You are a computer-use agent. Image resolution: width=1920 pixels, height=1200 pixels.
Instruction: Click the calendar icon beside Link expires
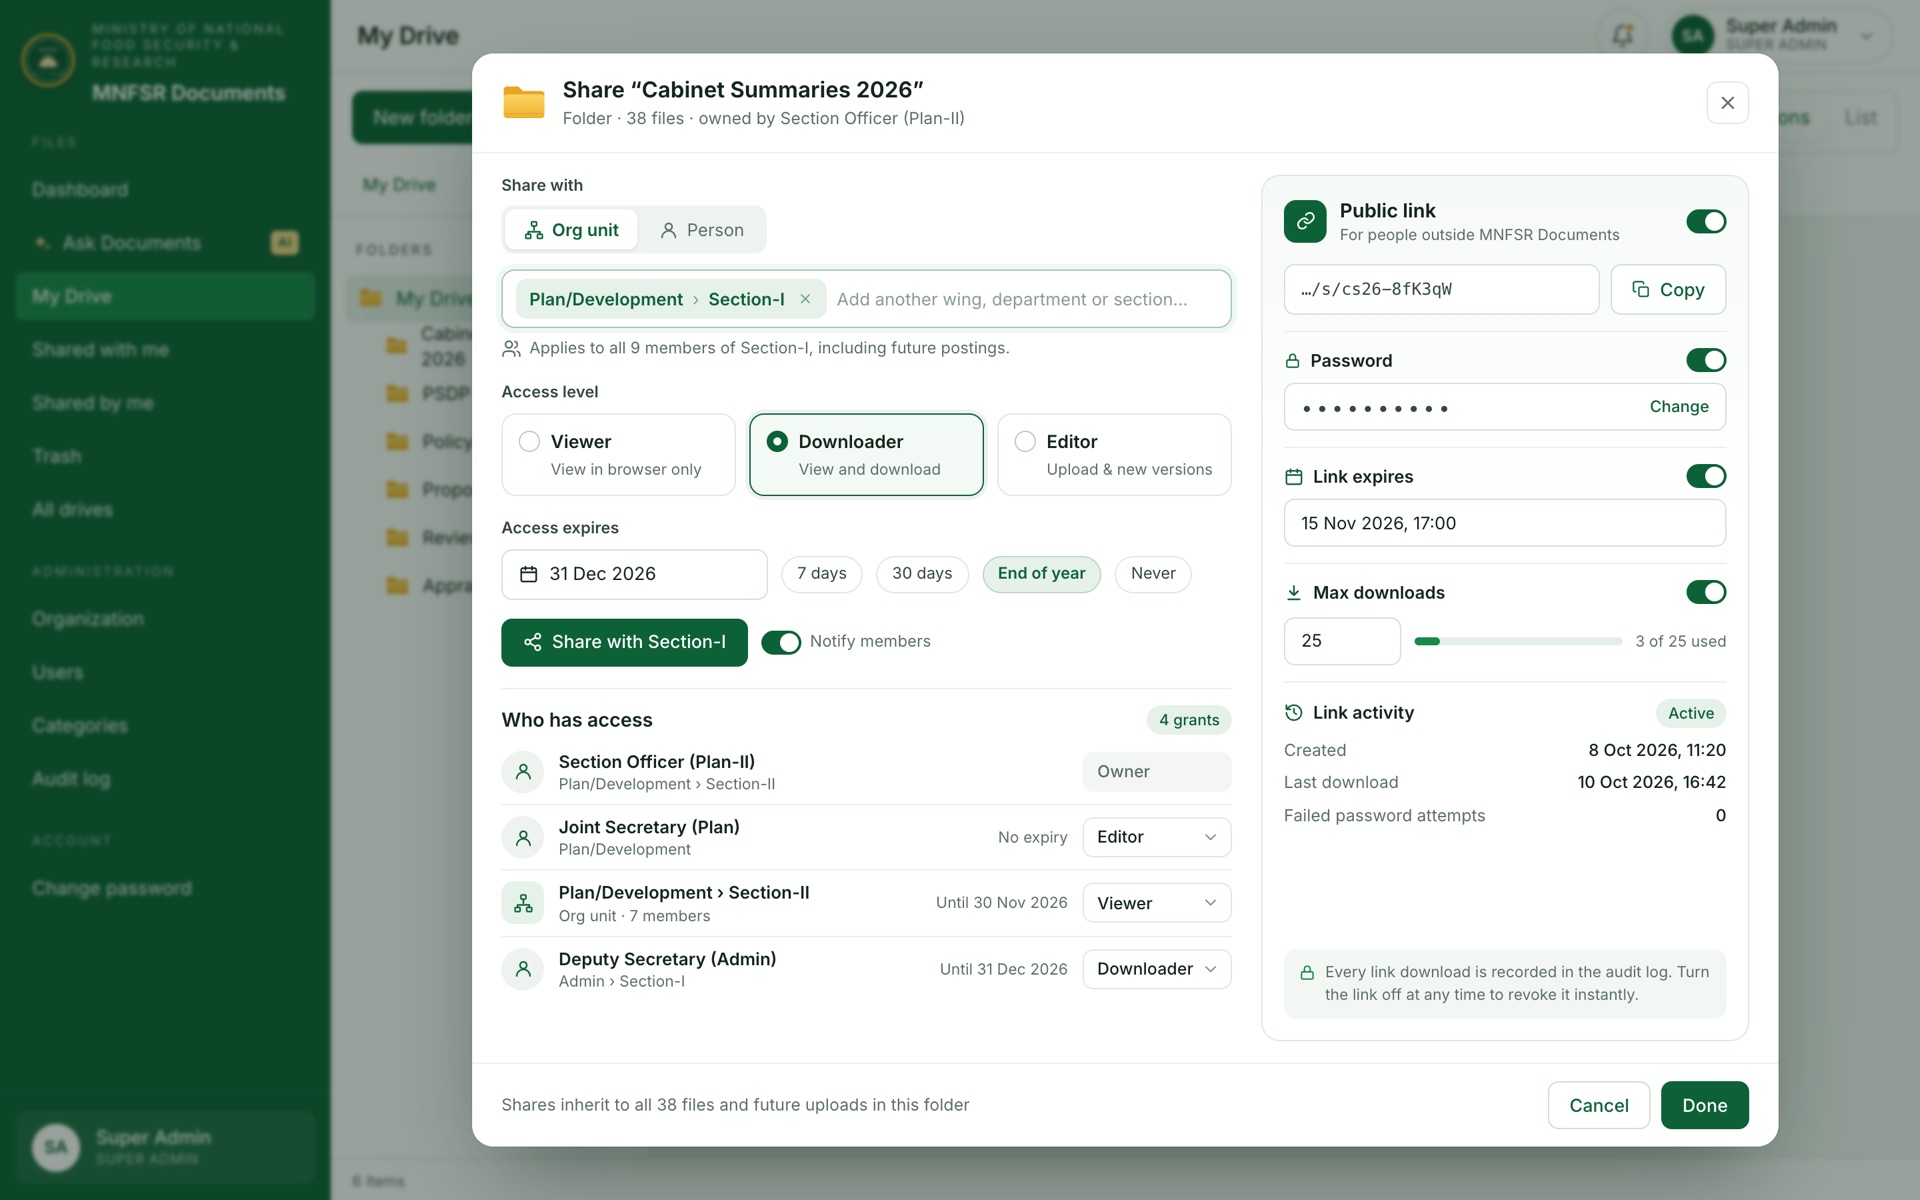(x=1293, y=477)
